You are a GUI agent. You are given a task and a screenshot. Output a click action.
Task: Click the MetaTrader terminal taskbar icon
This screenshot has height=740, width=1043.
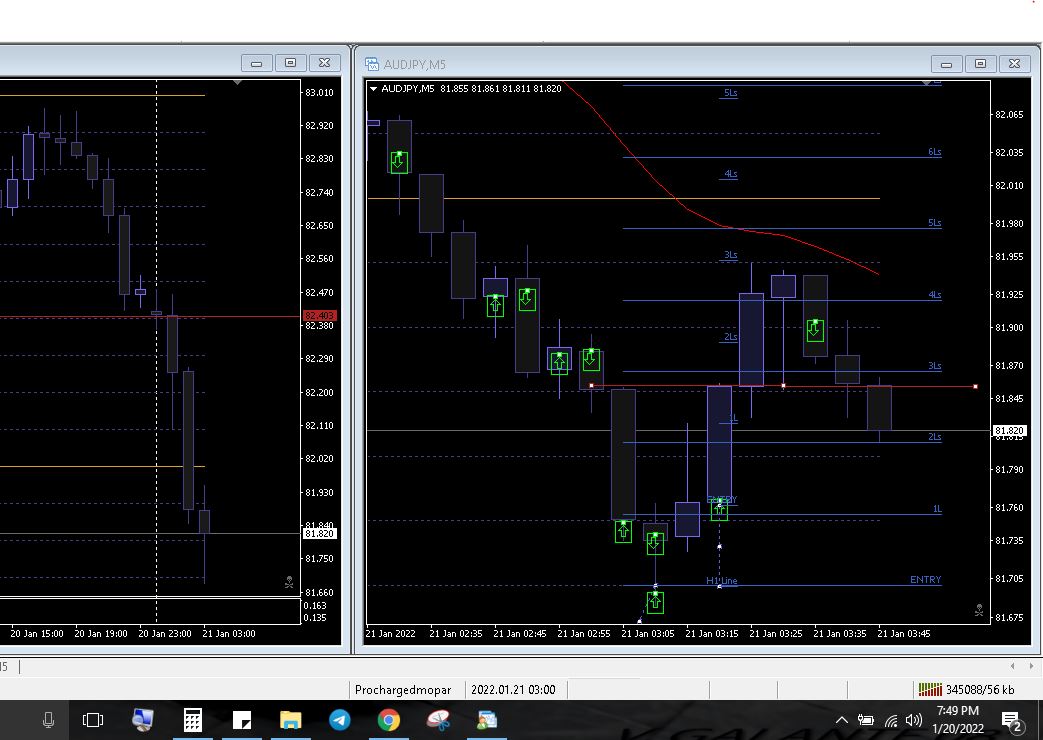coord(487,719)
